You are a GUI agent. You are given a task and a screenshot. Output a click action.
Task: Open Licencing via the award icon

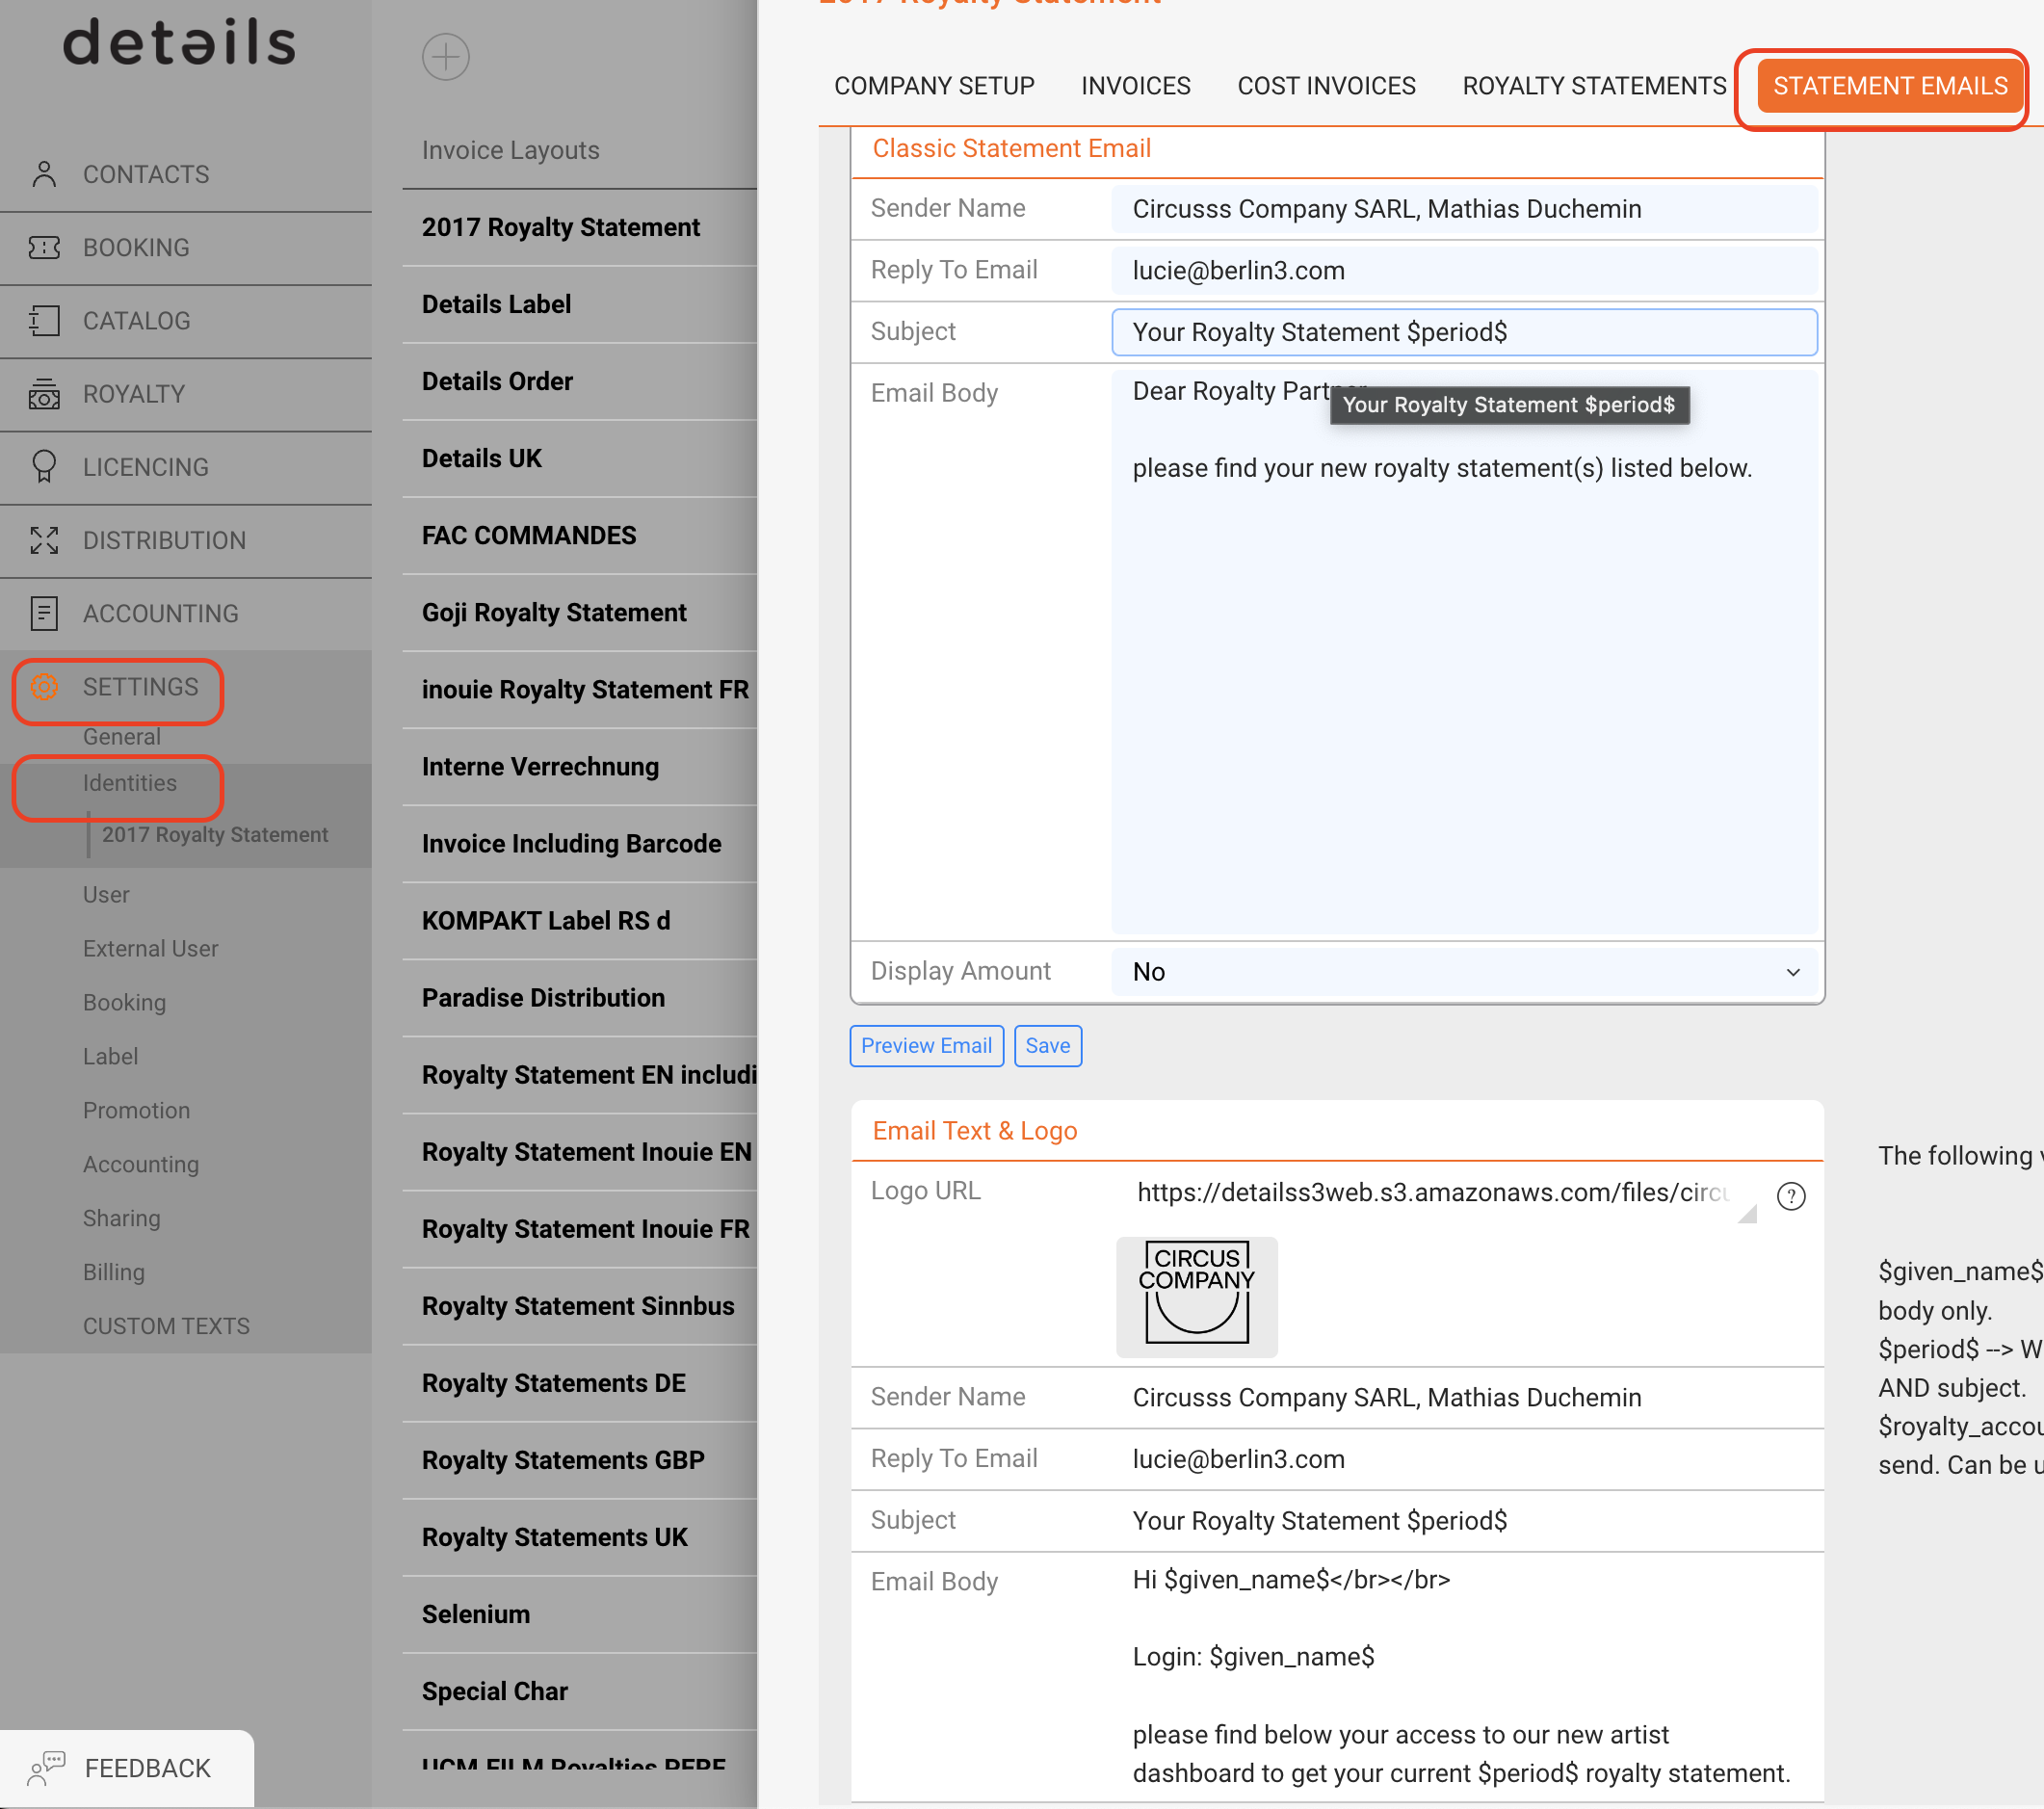[44, 467]
